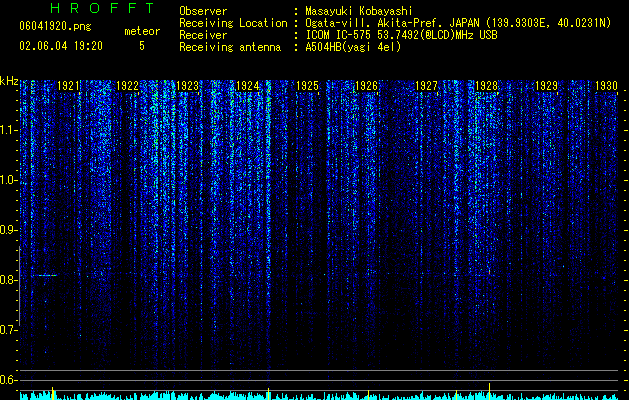Click the A504HB(yagi 4el) antenna text
Image resolution: width=629 pixels, height=400 pixels.
click(353, 47)
